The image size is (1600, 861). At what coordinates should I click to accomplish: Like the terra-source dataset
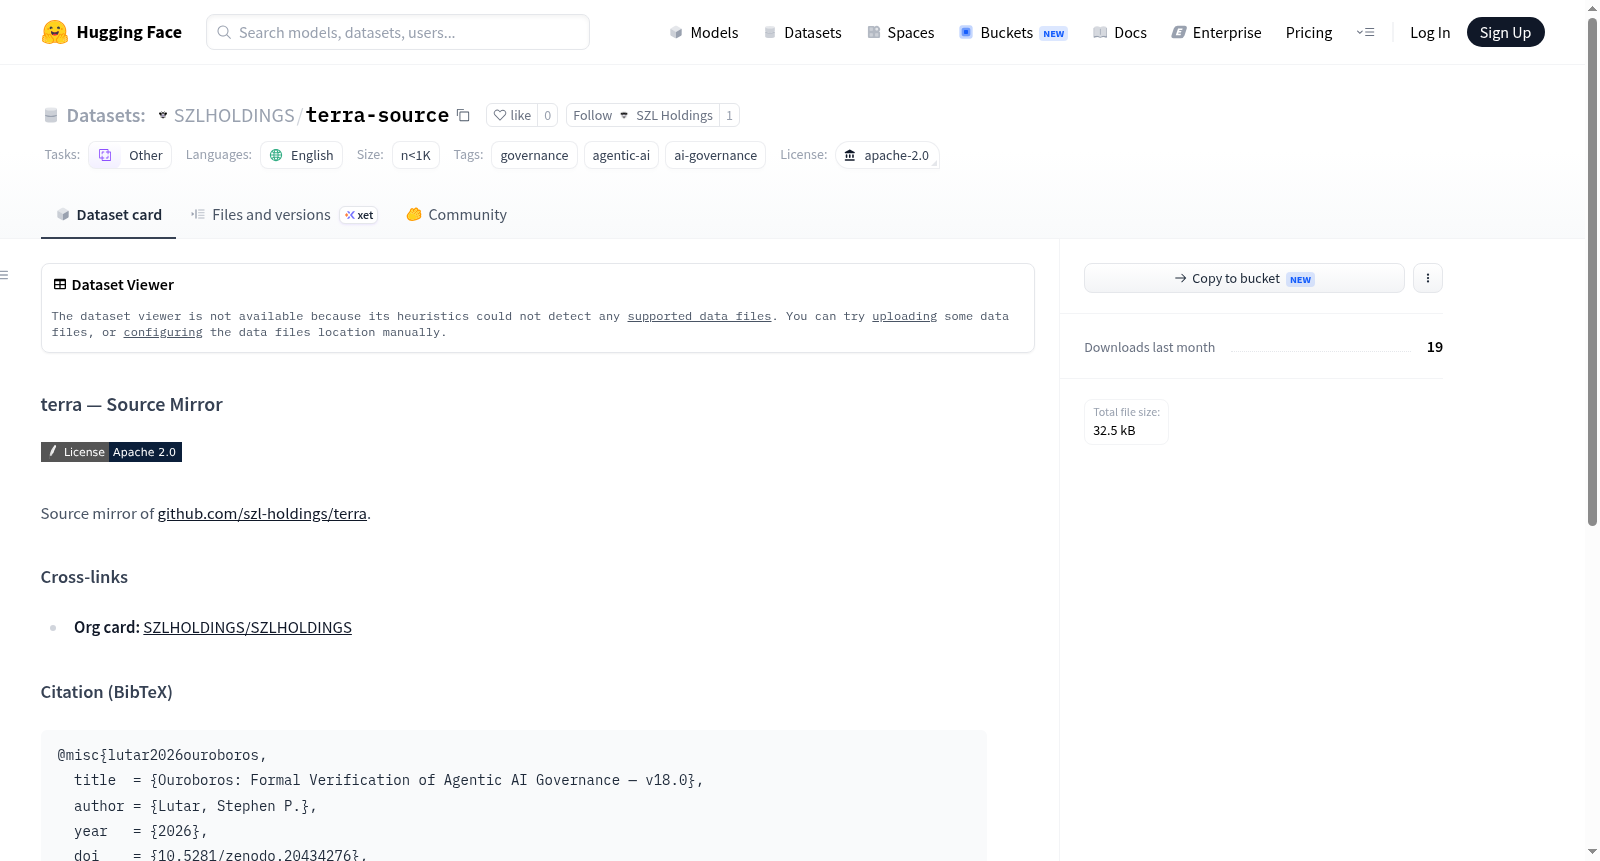click(x=512, y=115)
